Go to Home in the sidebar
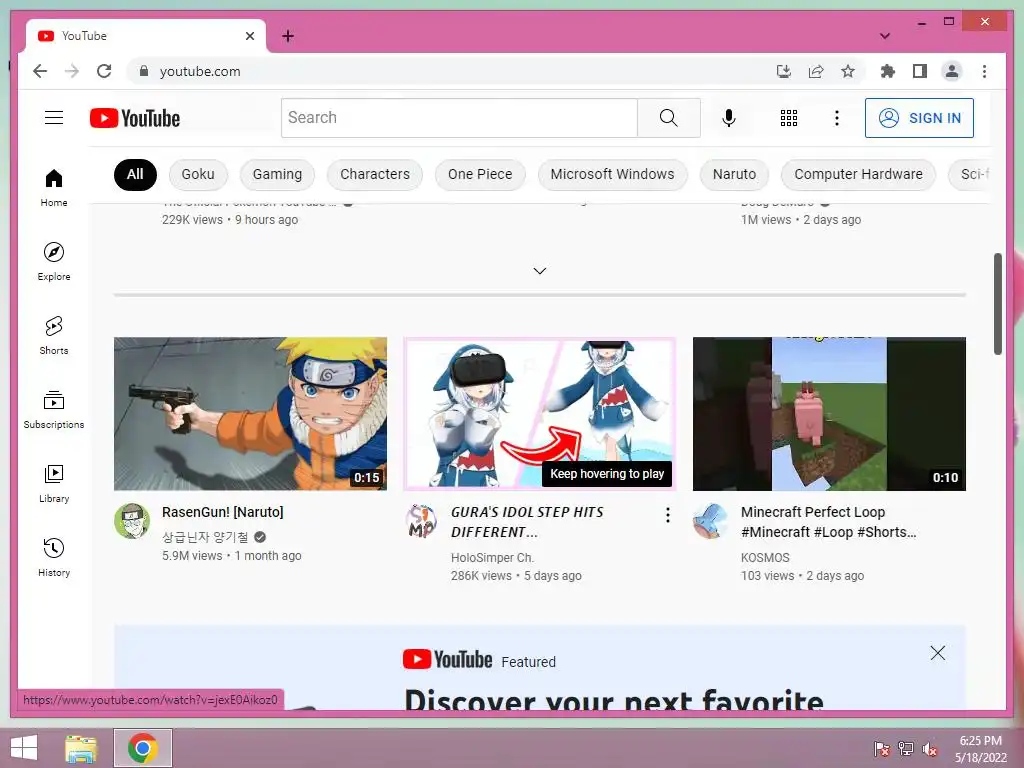 54,188
